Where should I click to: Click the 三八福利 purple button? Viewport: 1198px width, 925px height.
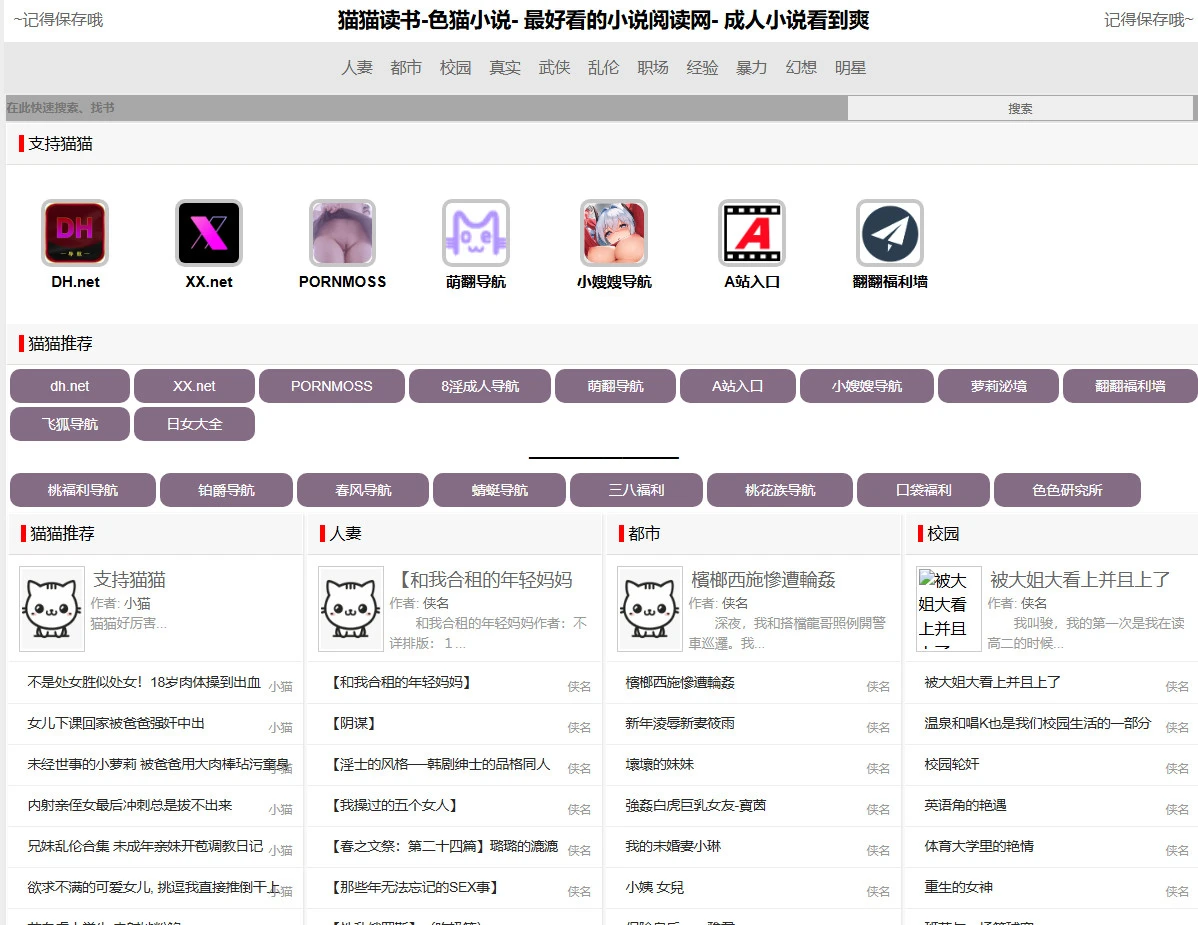pyautogui.click(x=635, y=490)
